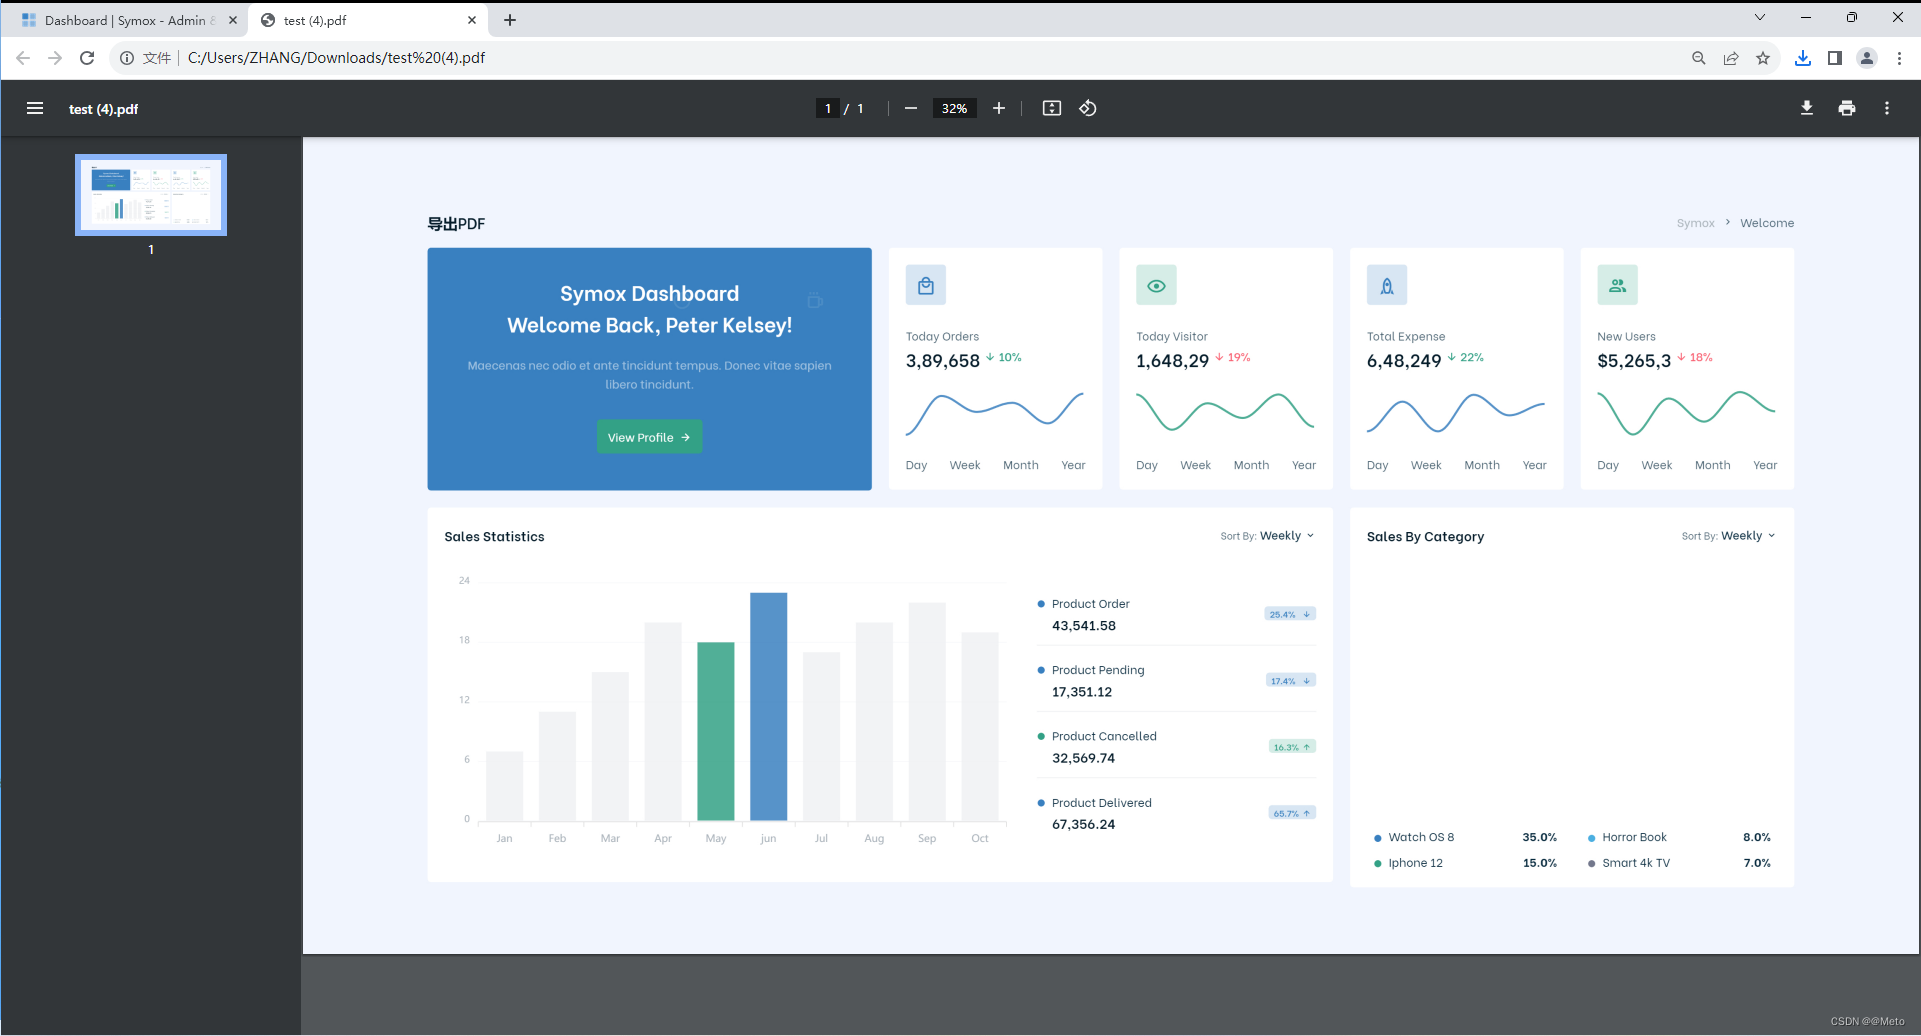Open PDF viewer more actions menu
This screenshot has width=1921, height=1036.
tap(1887, 108)
